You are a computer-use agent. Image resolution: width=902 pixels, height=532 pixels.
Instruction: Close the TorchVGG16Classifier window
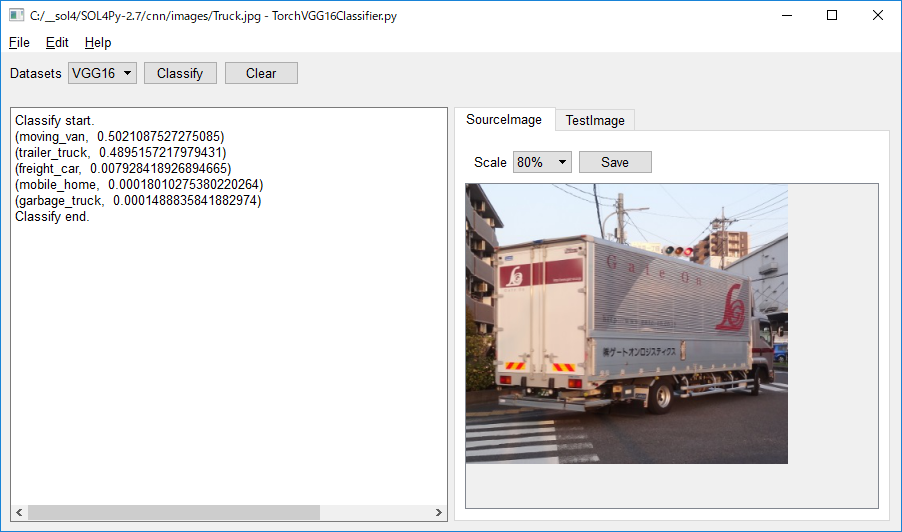[877, 16]
